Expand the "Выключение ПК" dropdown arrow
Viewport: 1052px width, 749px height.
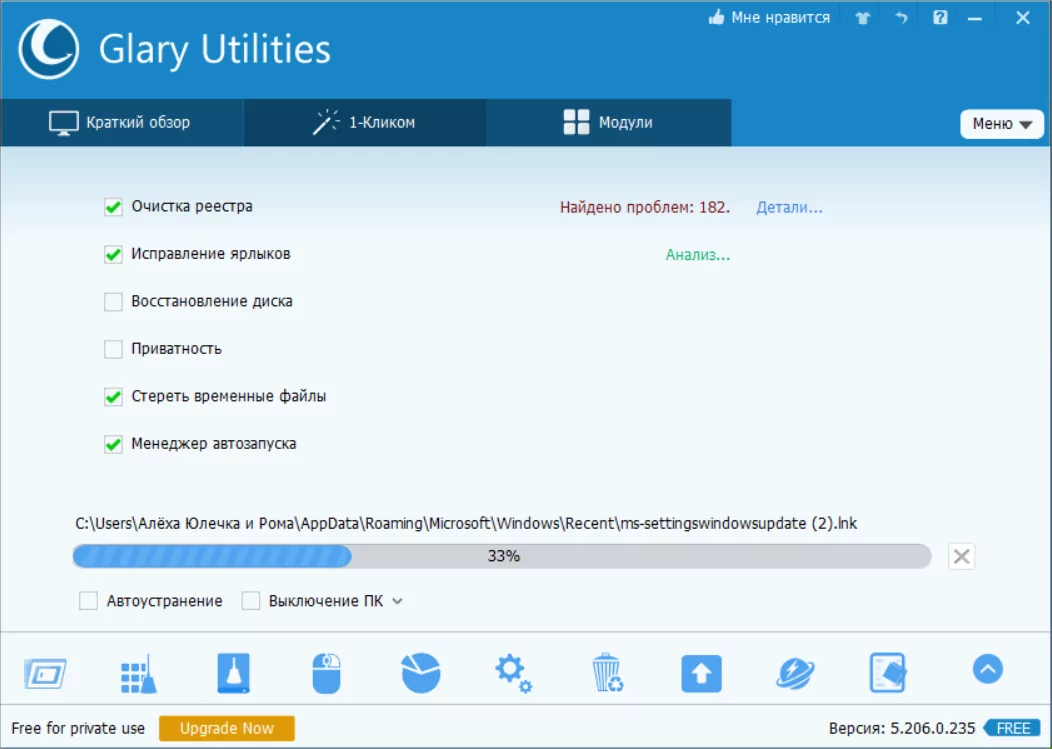point(397,601)
